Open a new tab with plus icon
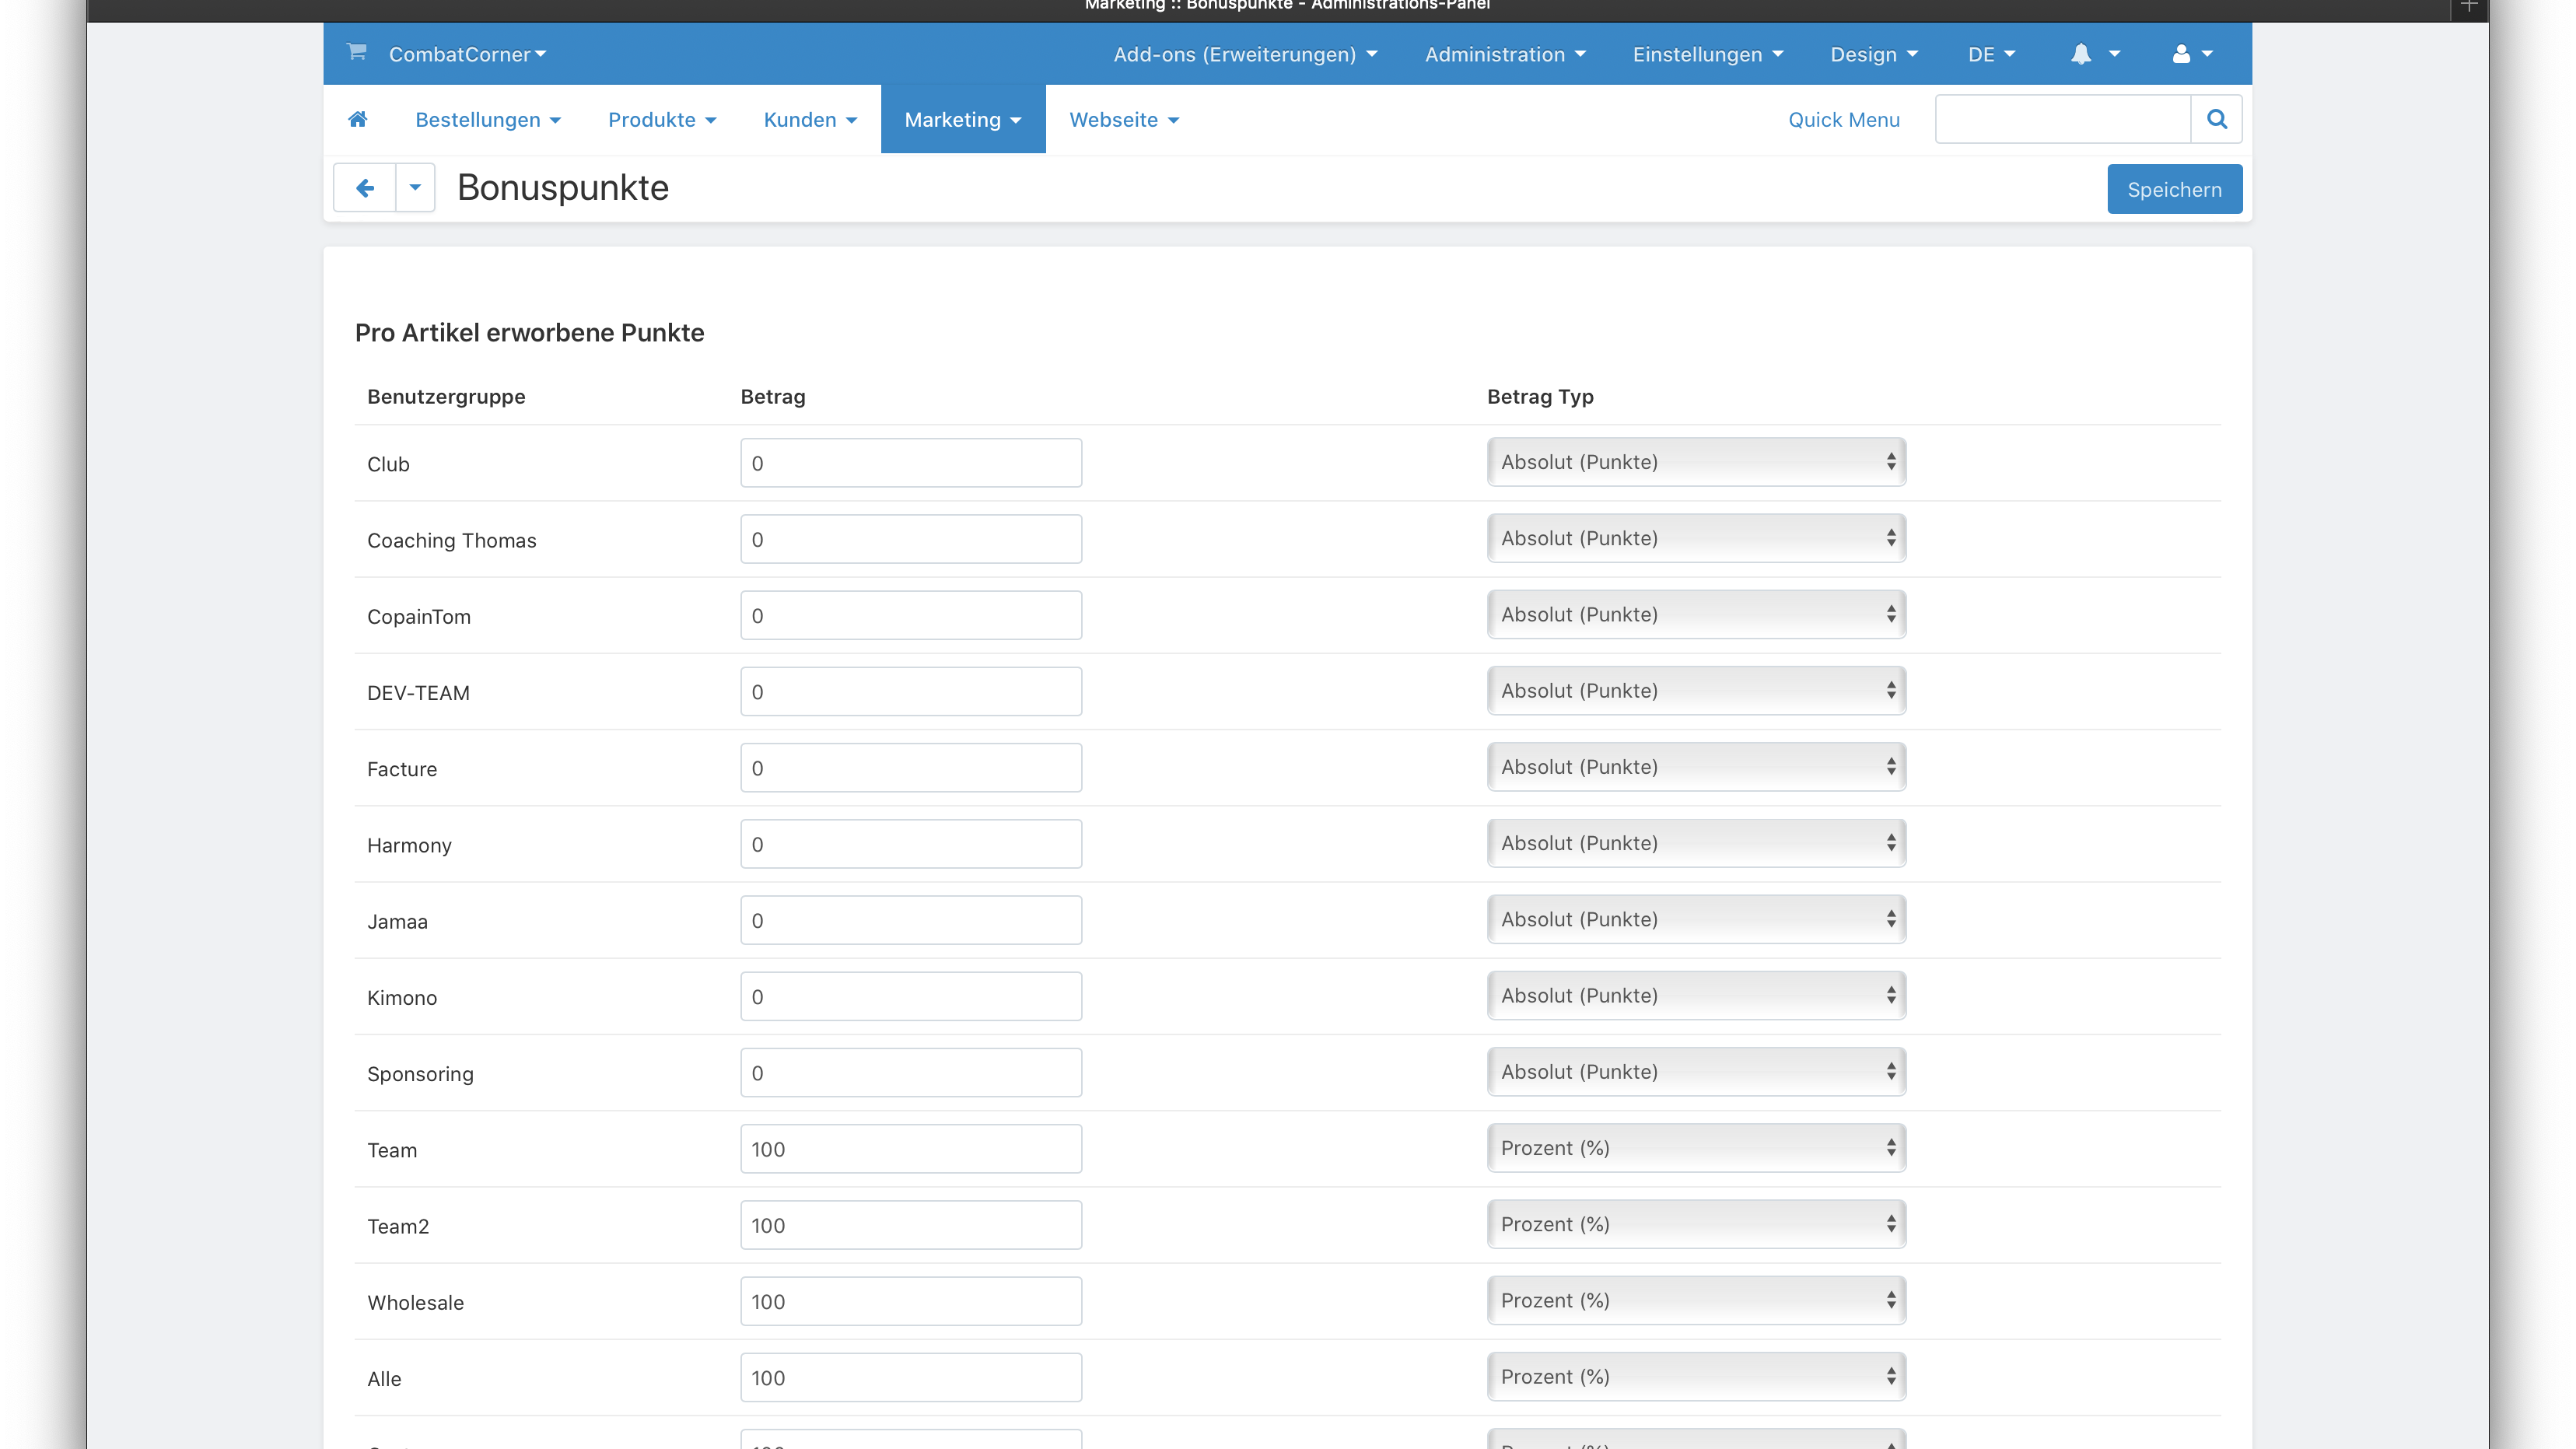This screenshot has width=2576, height=1449. (x=2469, y=6)
